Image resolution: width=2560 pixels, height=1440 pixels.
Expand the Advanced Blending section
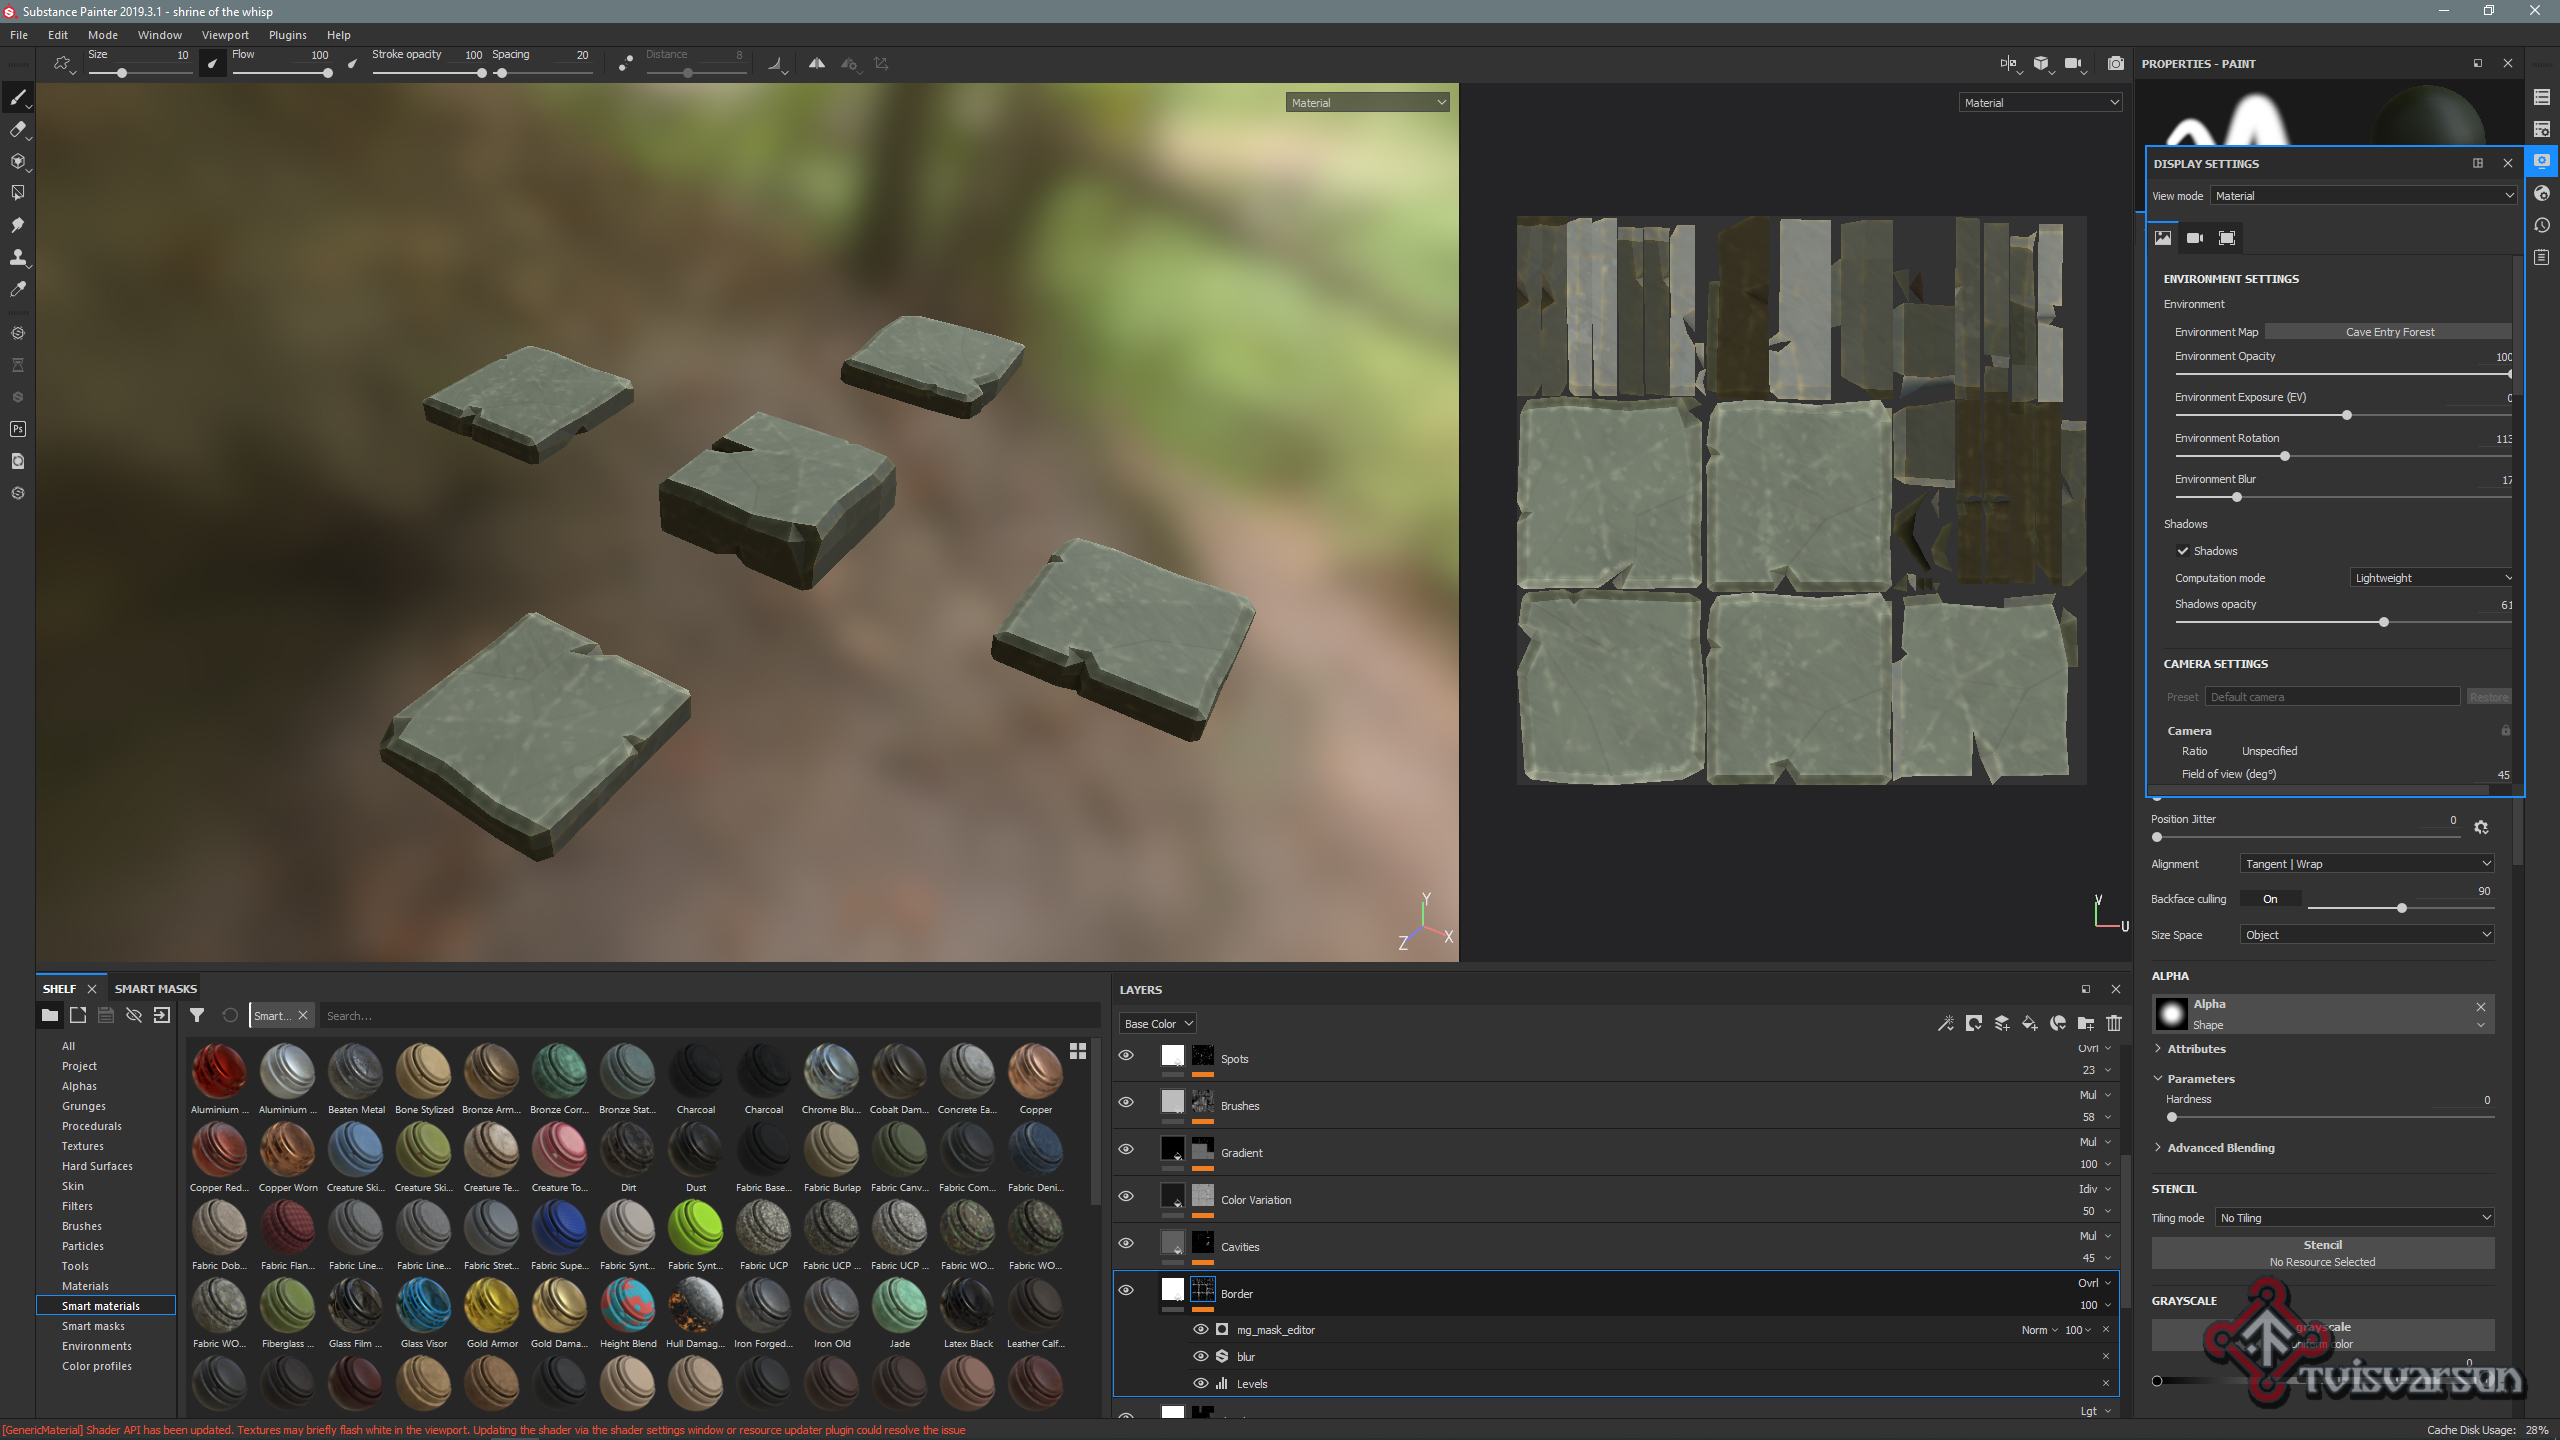[2220, 1148]
